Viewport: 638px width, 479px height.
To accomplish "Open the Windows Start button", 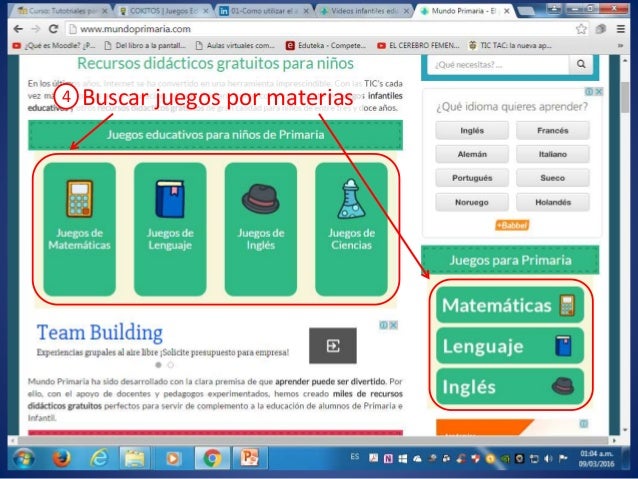I will [24, 459].
